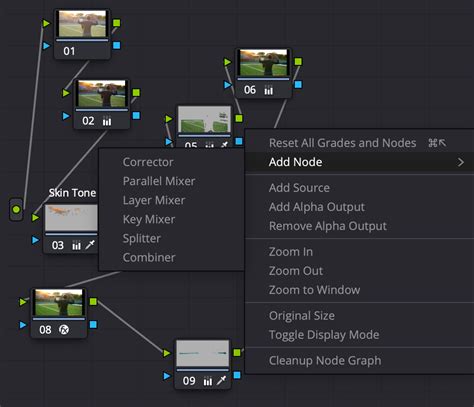Click node 01 blue key input triangle
The width and height of the screenshot is (474, 407).
46,45
